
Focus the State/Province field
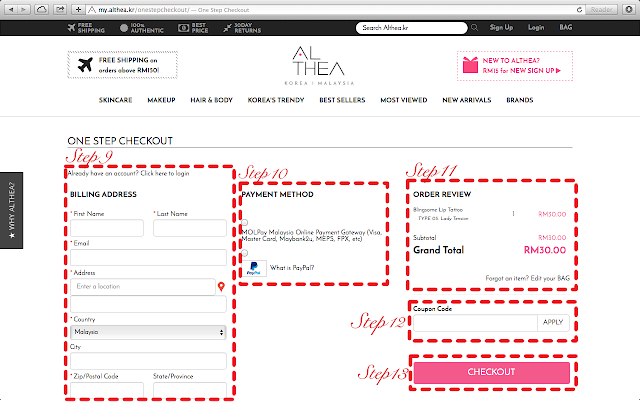click(190, 389)
